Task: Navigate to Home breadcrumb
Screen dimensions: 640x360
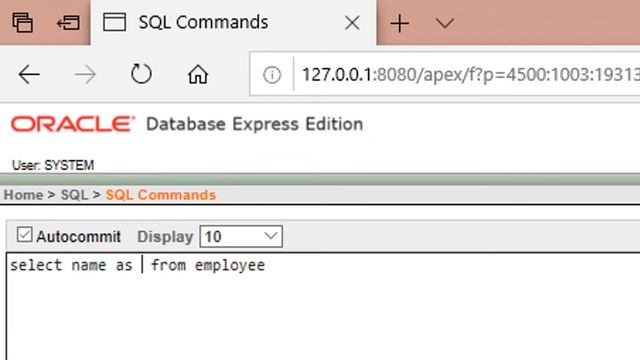Action: point(23,195)
